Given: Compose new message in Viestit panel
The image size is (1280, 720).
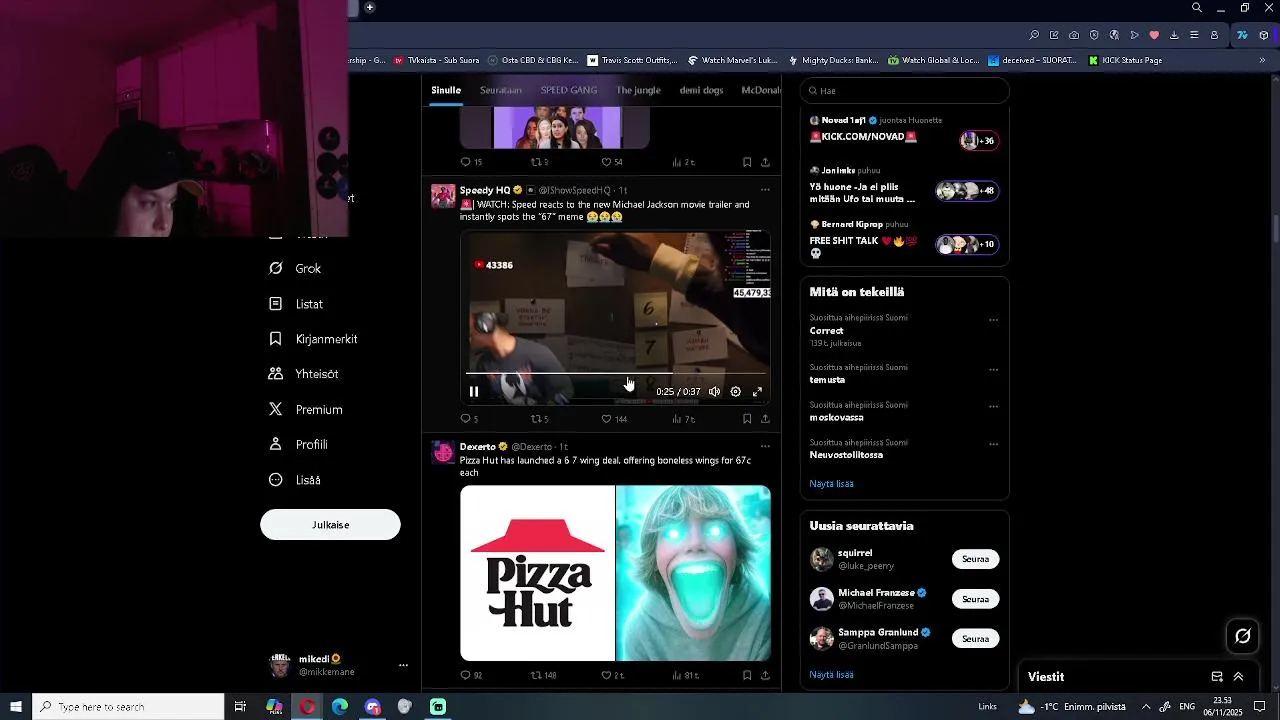Looking at the screenshot, I should click(x=1217, y=677).
